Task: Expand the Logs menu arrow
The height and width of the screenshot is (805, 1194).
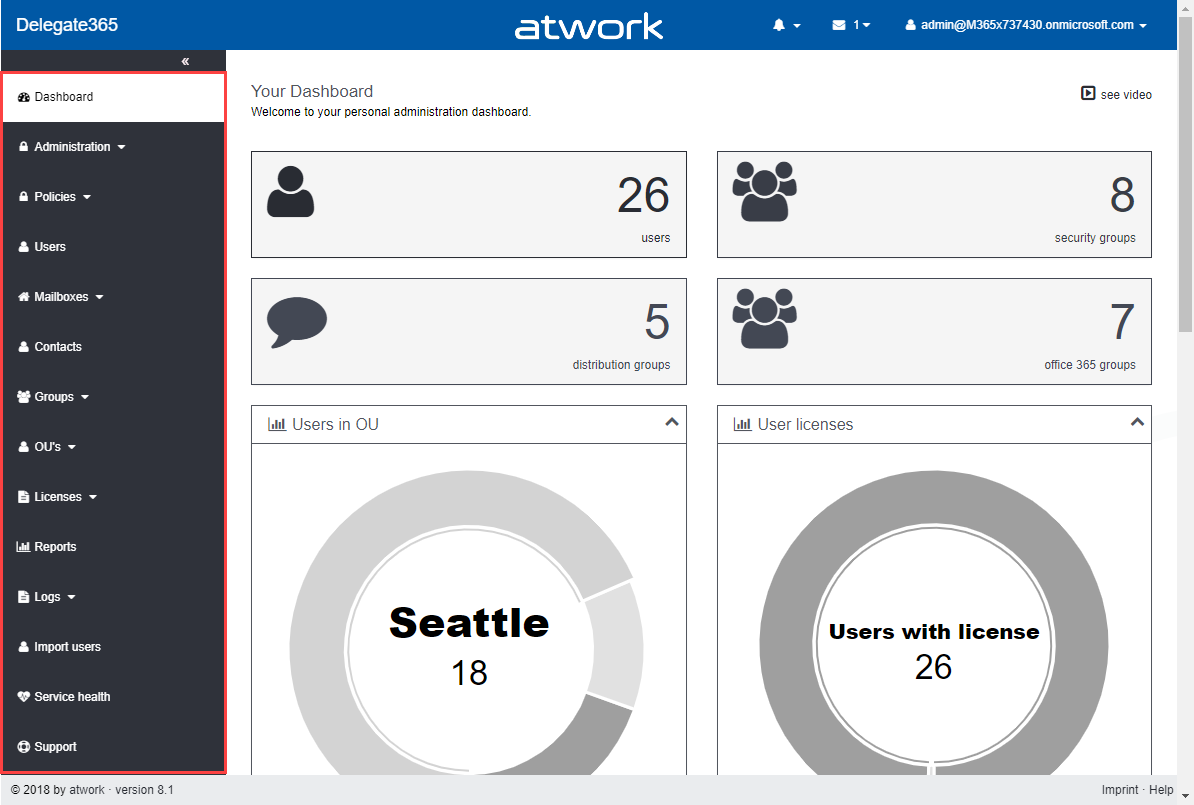Action: 72,597
